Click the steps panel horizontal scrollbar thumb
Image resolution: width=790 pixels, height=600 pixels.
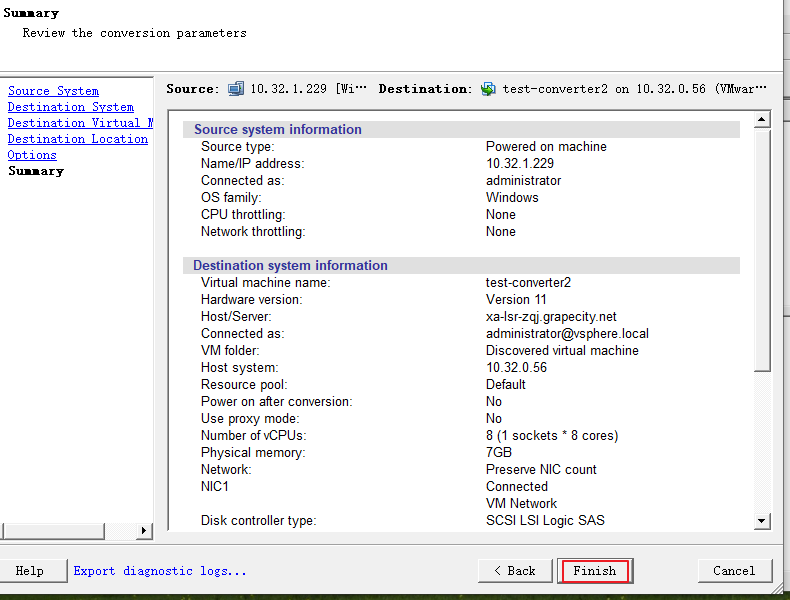point(68,531)
